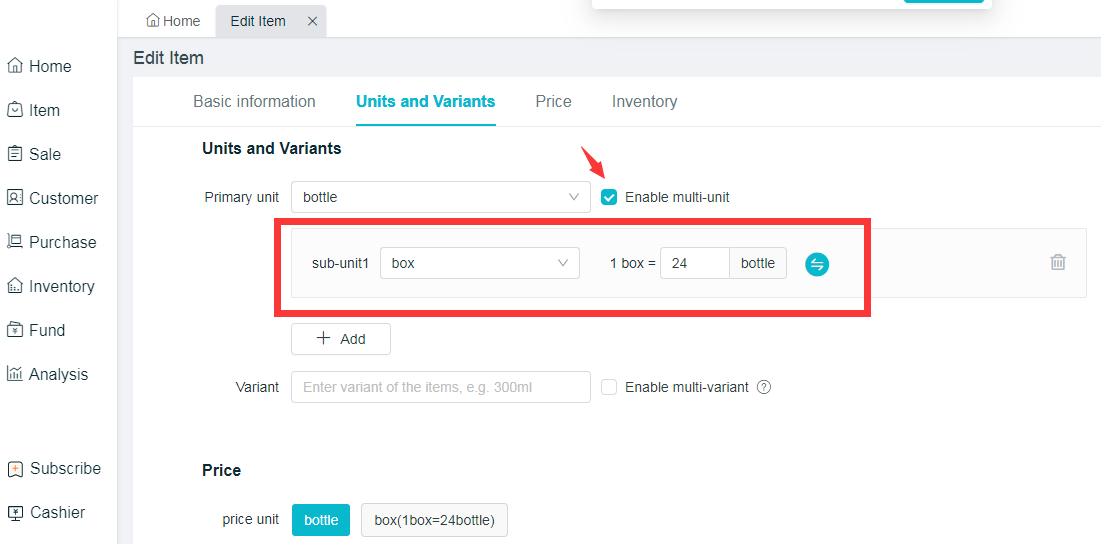Viewport: 1101px width, 544px height.
Task: Click the Add sub-unit button
Action: pyautogui.click(x=340, y=339)
